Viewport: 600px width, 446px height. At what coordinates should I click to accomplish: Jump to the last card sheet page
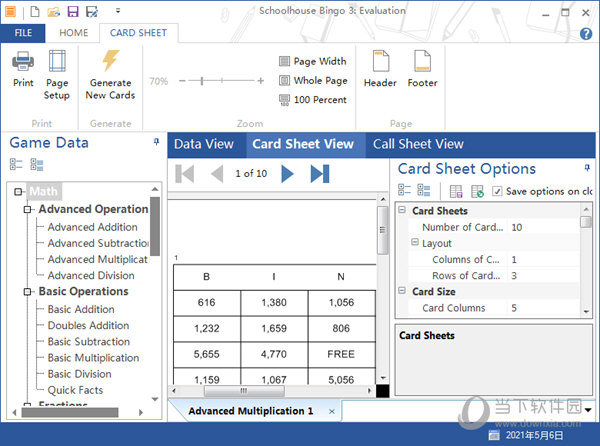click(320, 174)
